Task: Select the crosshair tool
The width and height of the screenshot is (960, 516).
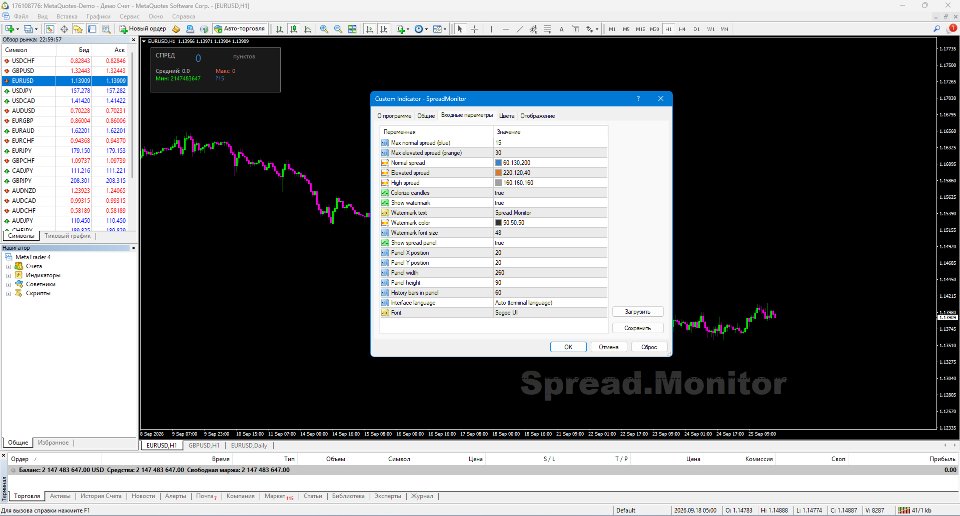Action: pyautogui.click(x=474, y=29)
